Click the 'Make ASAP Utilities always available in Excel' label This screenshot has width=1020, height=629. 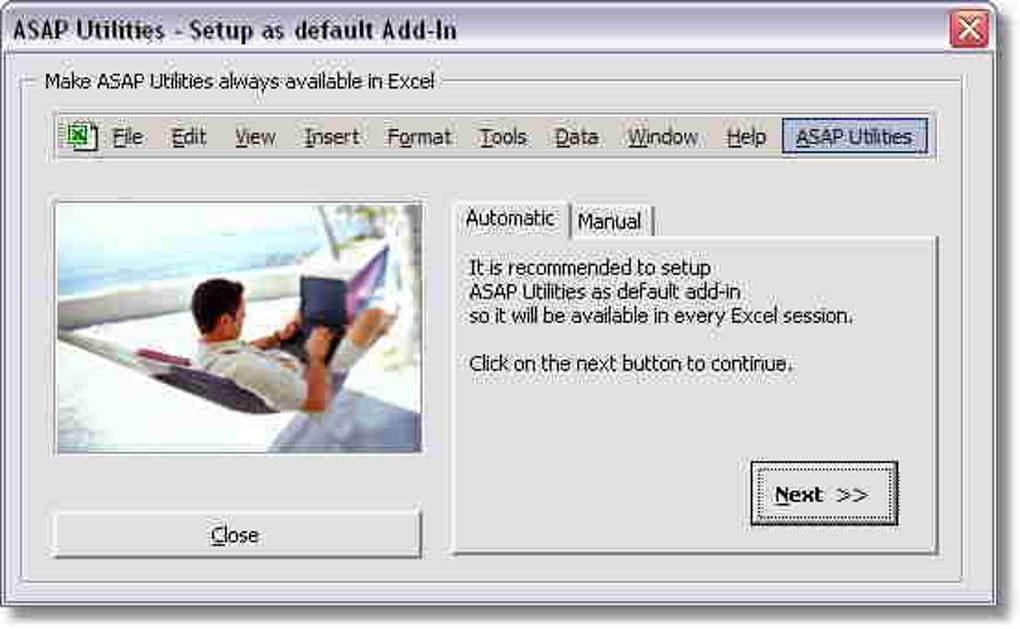[x=239, y=82]
